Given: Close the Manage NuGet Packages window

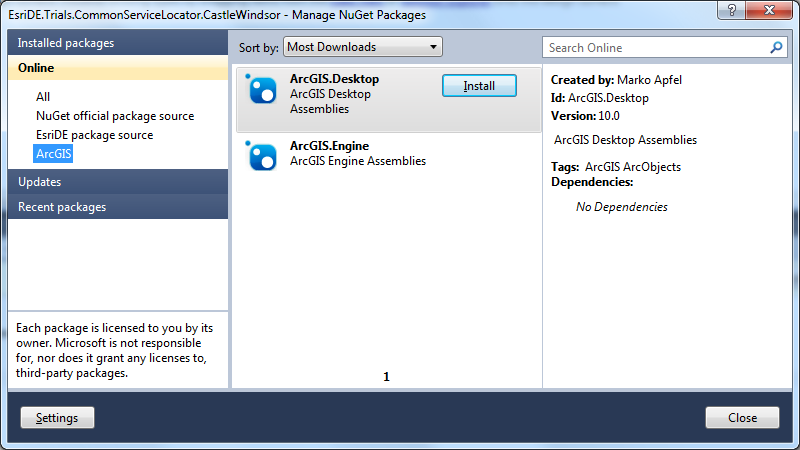Looking at the screenshot, I should pos(769,10).
